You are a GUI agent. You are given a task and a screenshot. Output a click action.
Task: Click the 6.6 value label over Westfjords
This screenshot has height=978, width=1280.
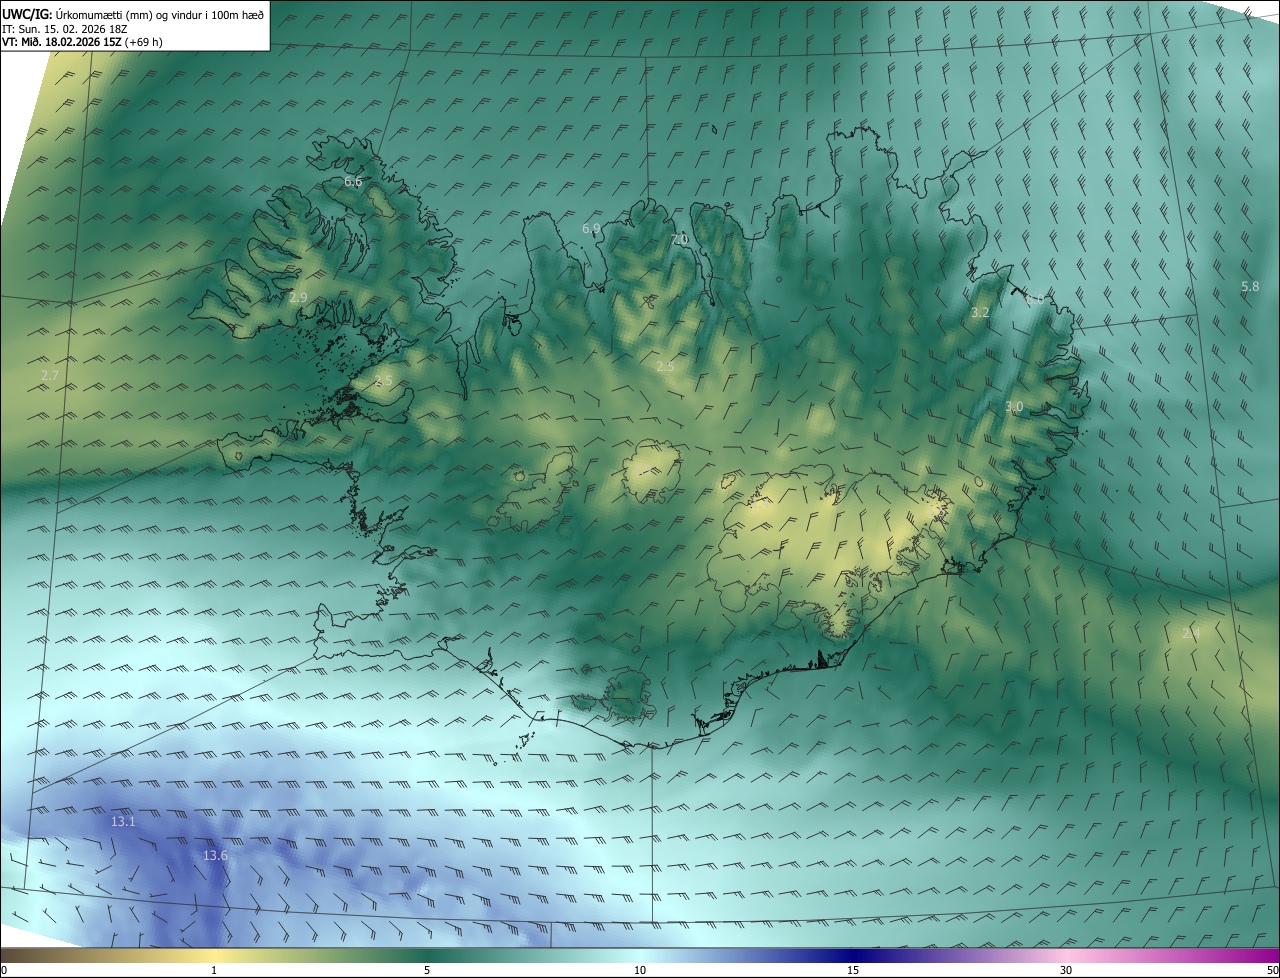(353, 181)
